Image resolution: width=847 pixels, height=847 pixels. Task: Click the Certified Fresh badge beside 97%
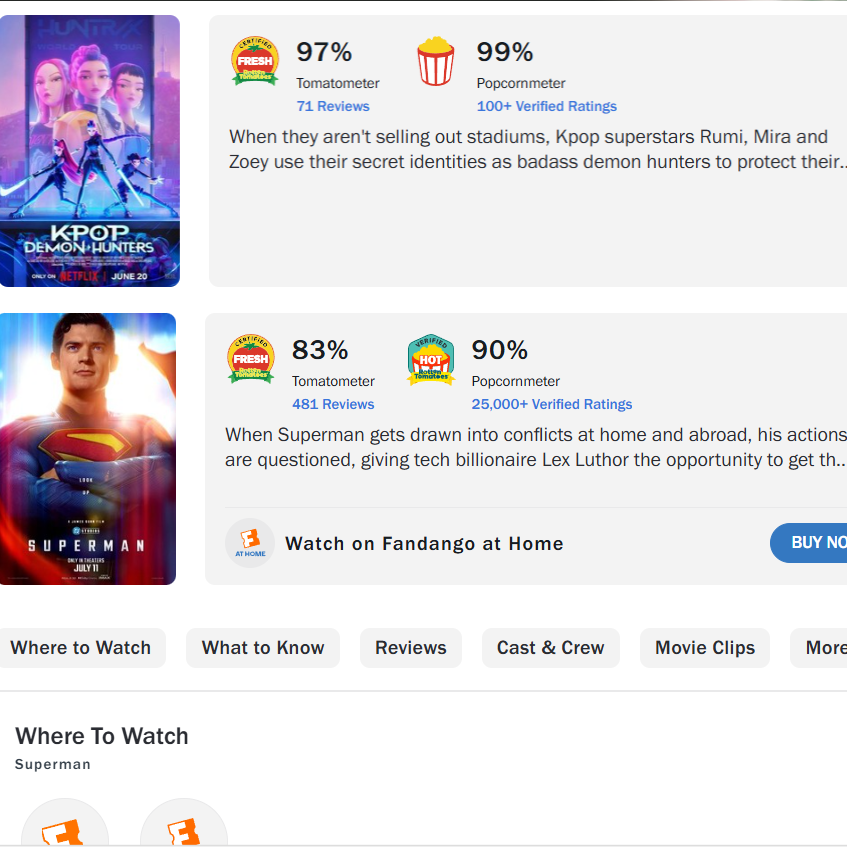point(254,61)
